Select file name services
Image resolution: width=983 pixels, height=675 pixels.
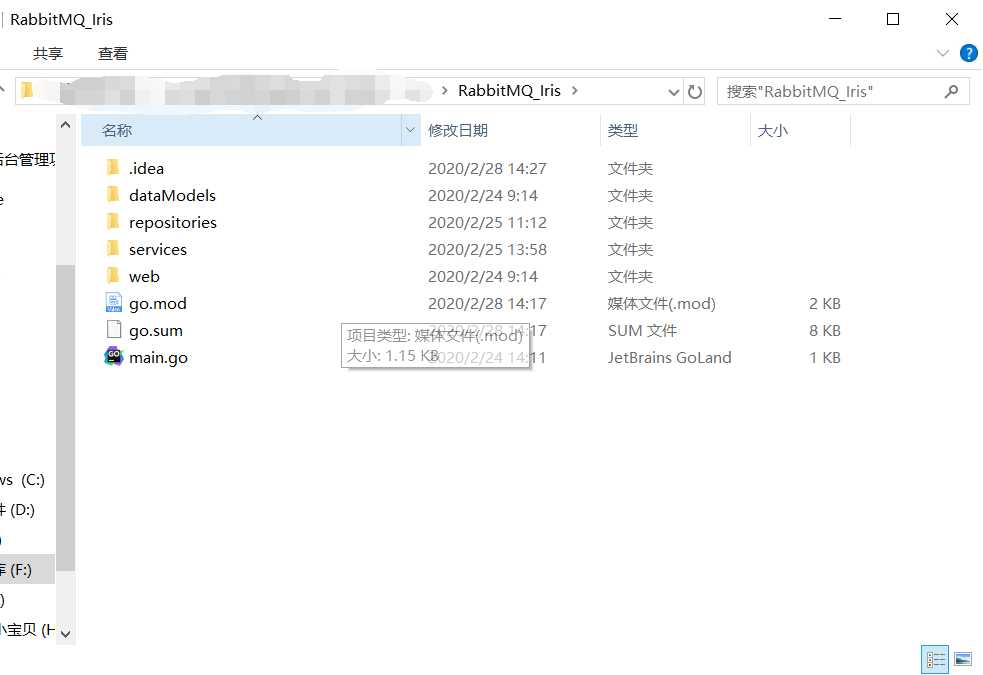tap(158, 249)
